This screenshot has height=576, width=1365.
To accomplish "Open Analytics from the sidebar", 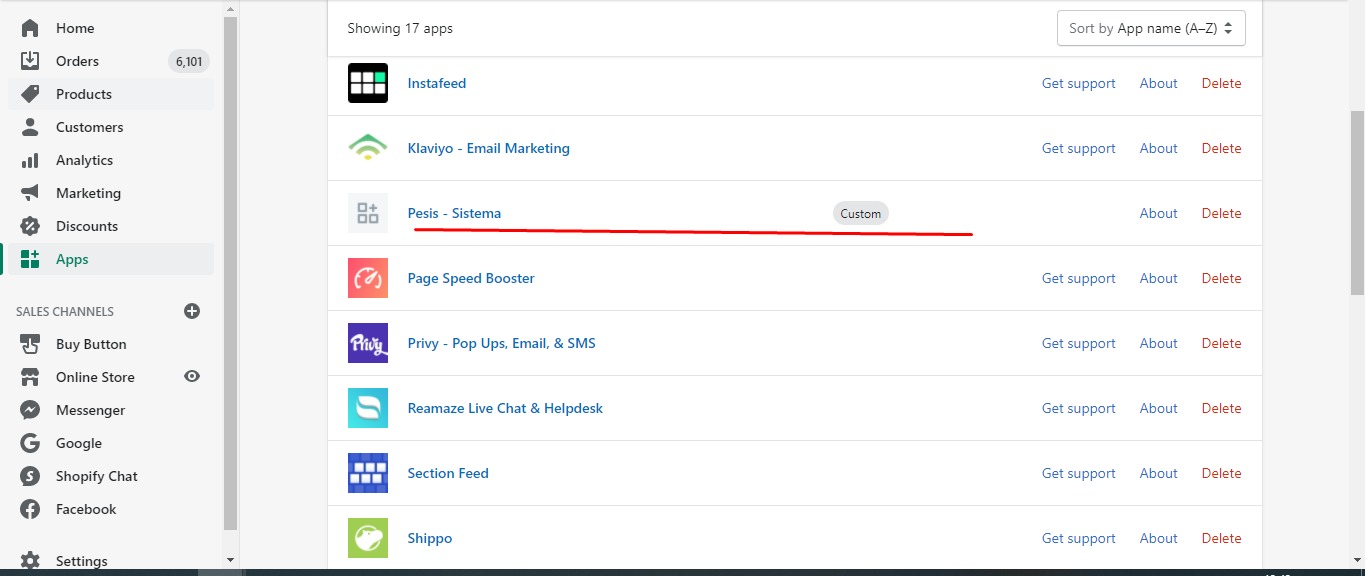I will pyautogui.click(x=84, y=160).
